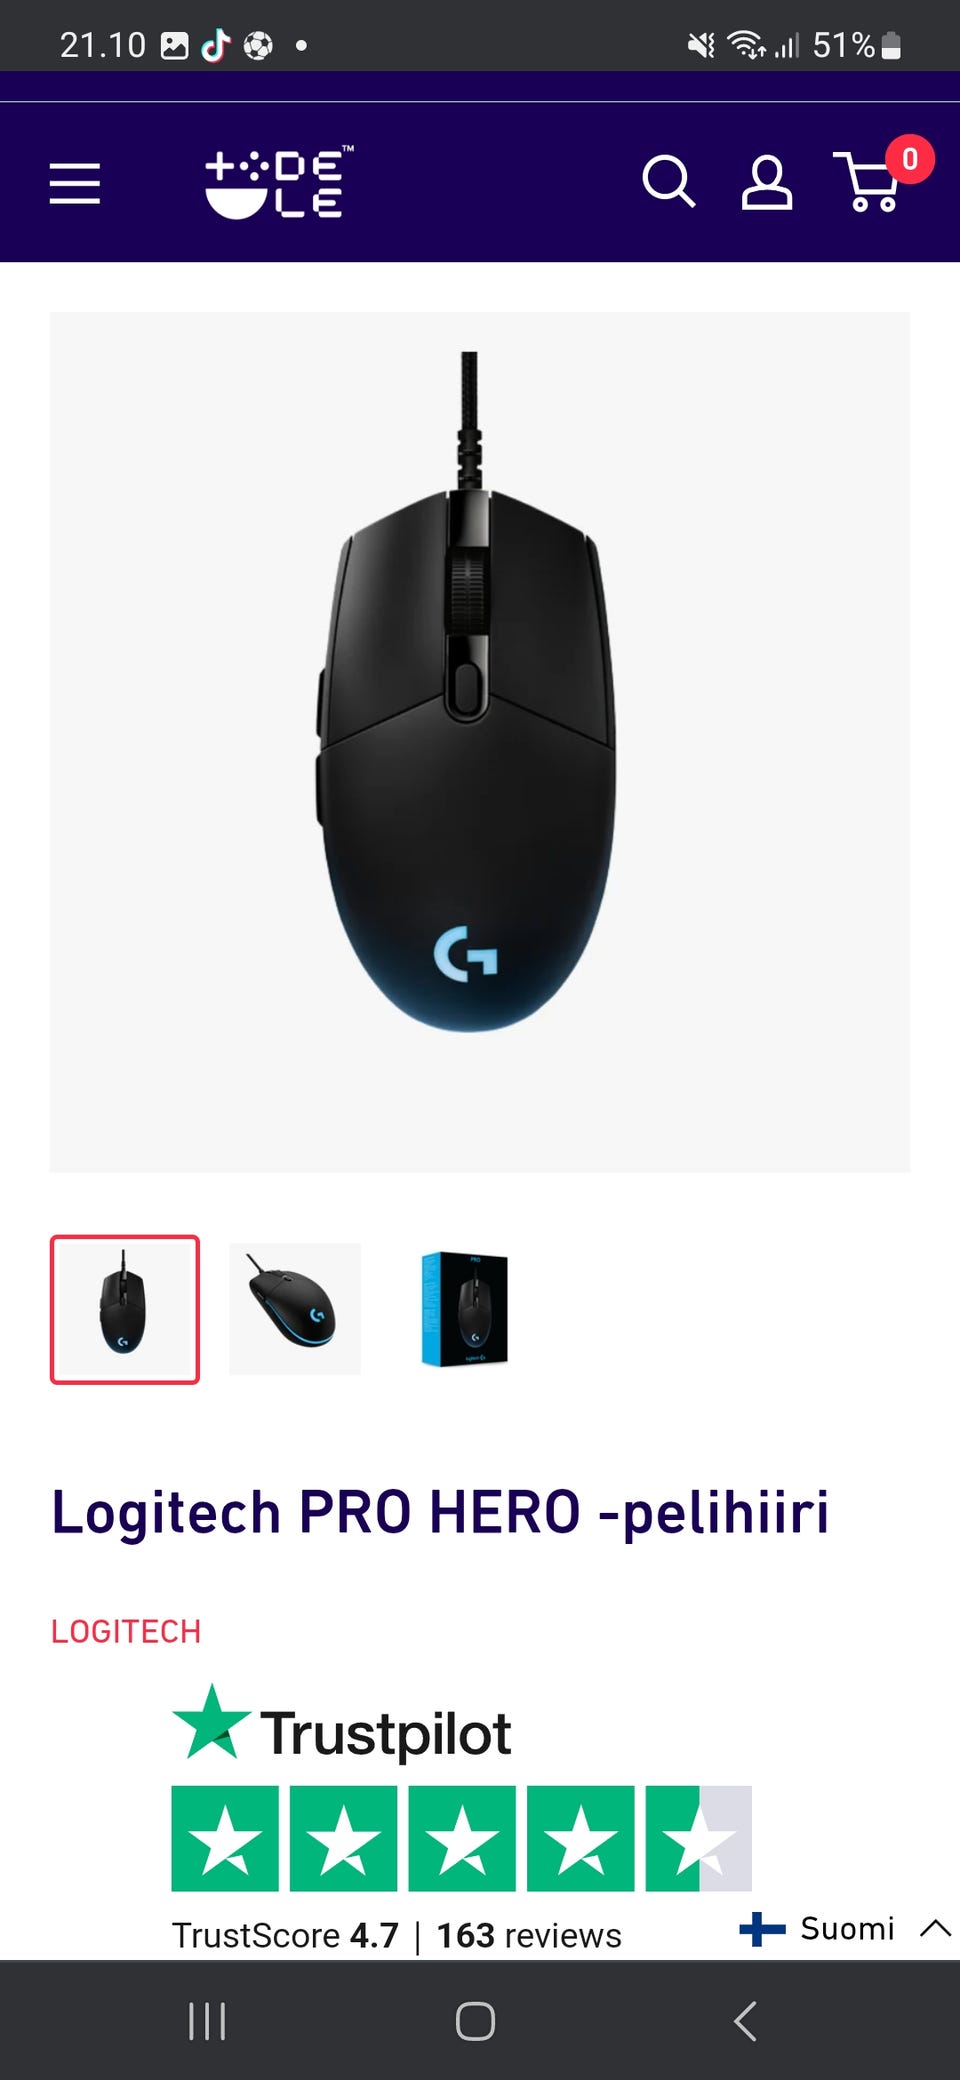Tap the chevron next to Suomi

pyautogui.click(x=935, y=1928)
